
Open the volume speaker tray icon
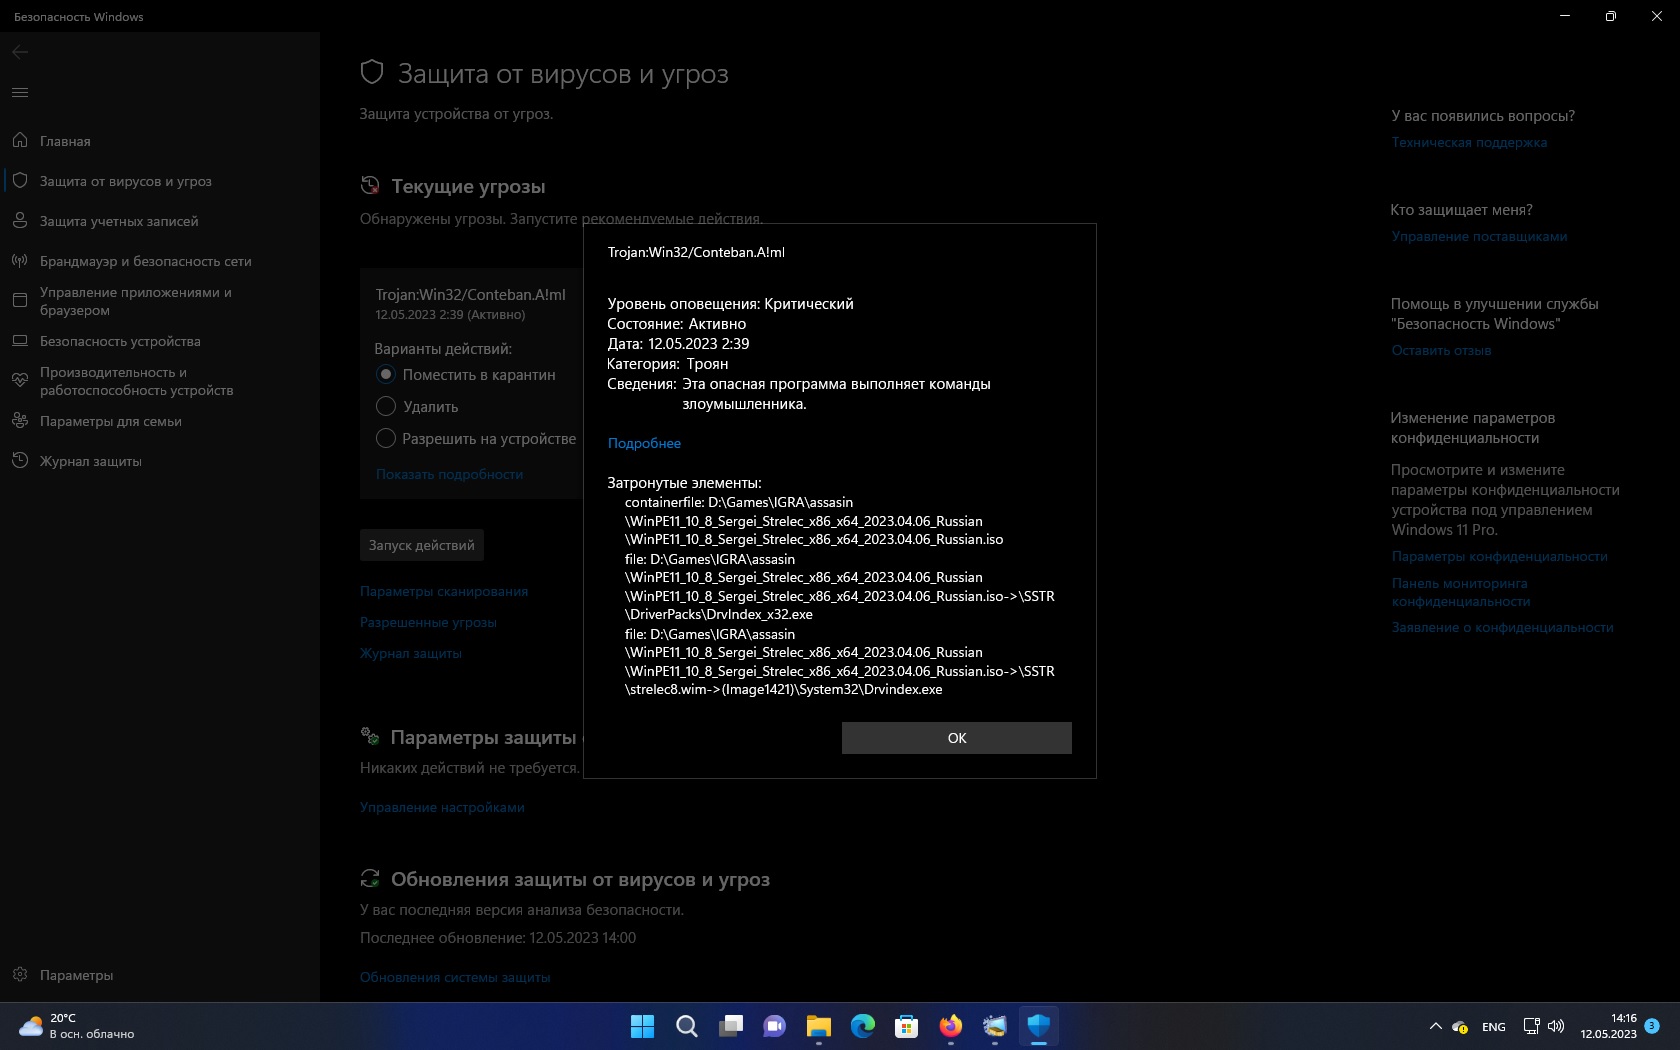(1555, 1026)
